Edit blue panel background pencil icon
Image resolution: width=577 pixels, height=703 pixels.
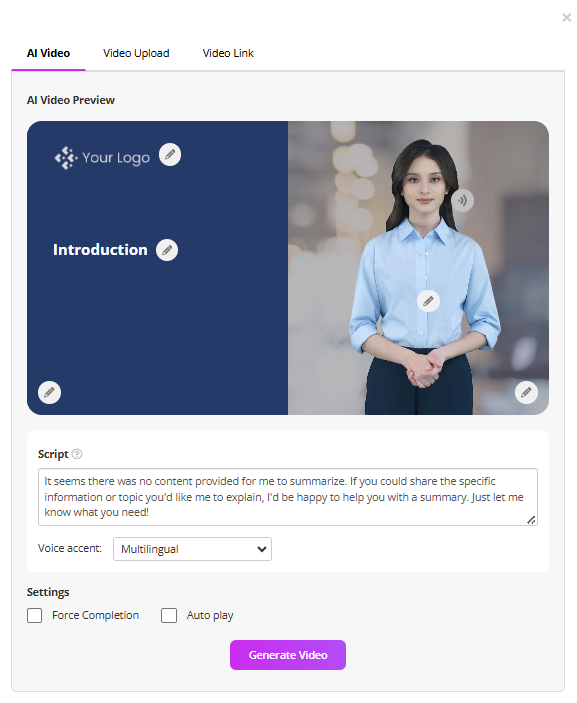49,392
